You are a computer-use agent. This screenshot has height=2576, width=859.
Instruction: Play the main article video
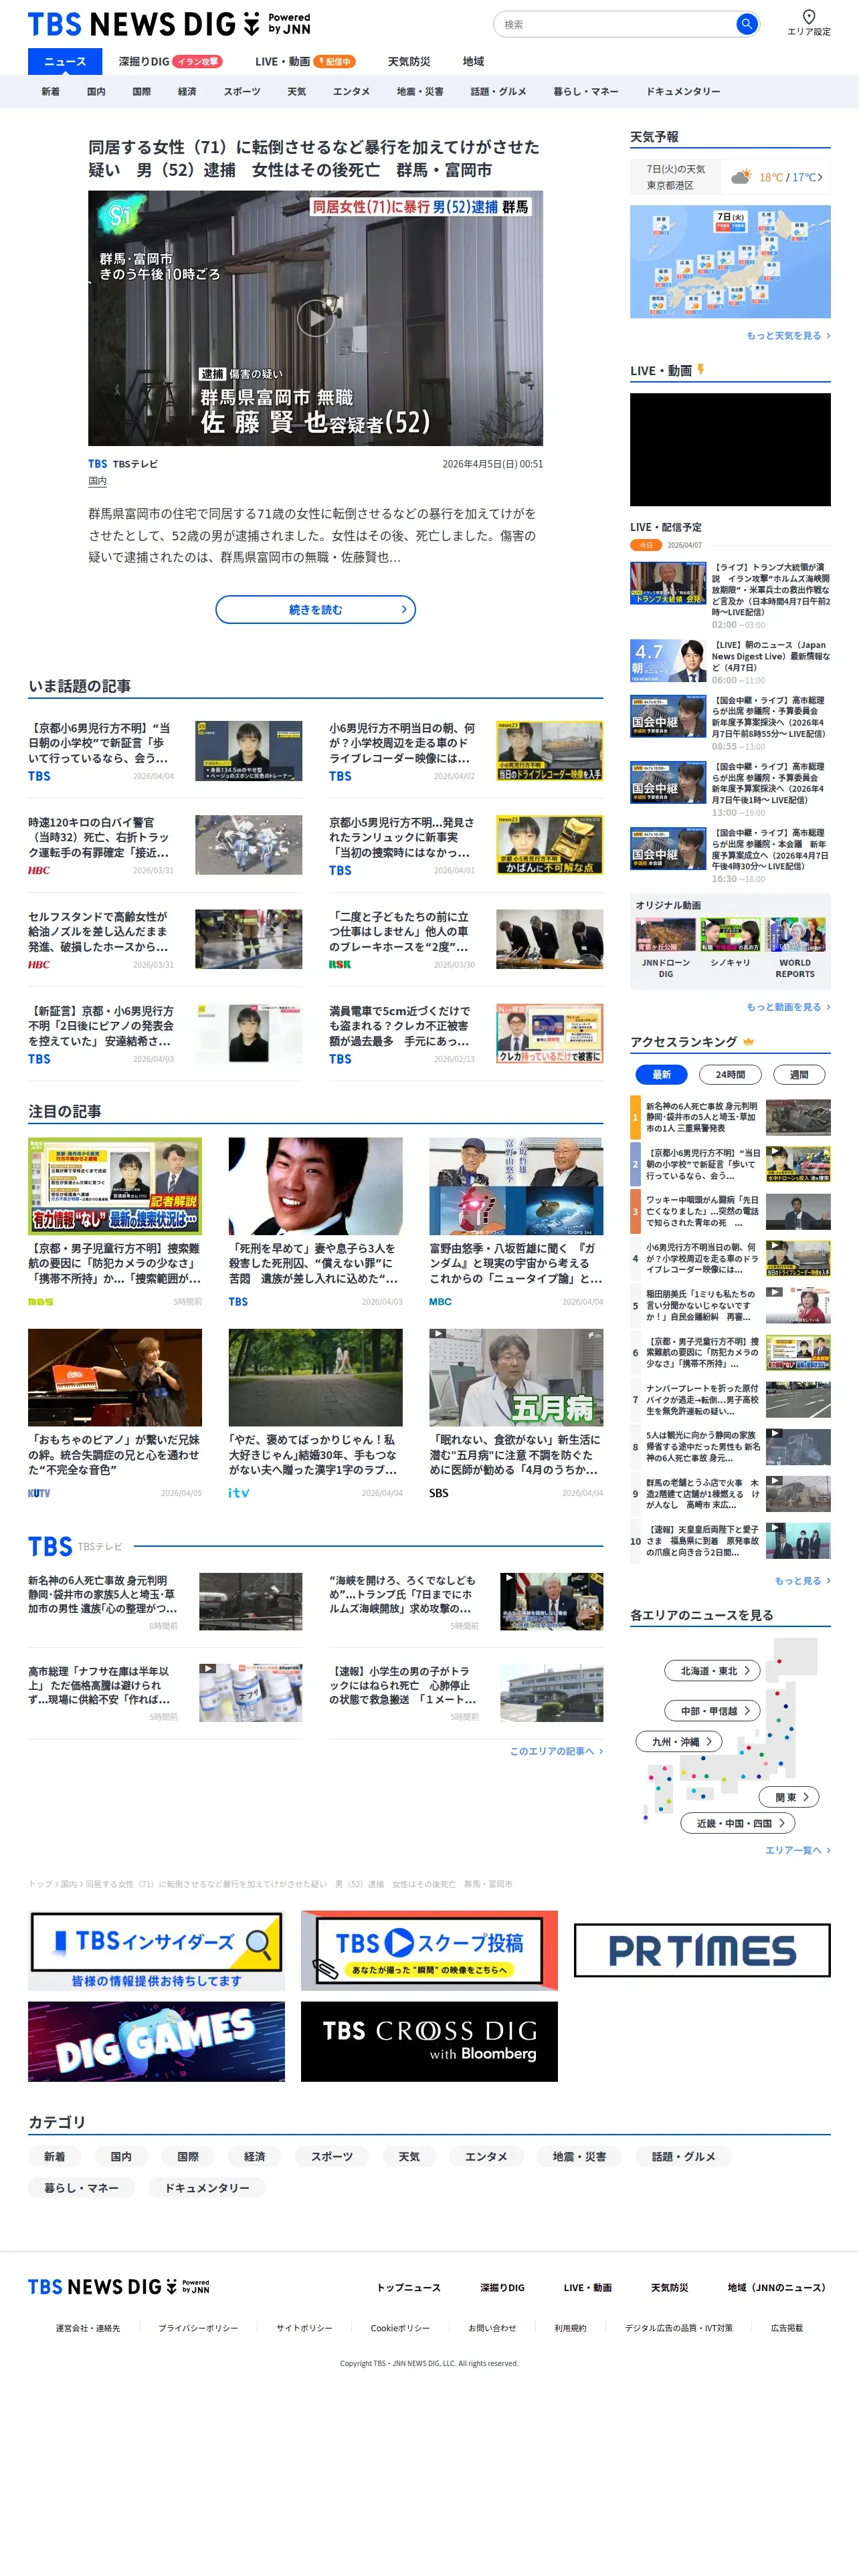[x=315, y=318]
